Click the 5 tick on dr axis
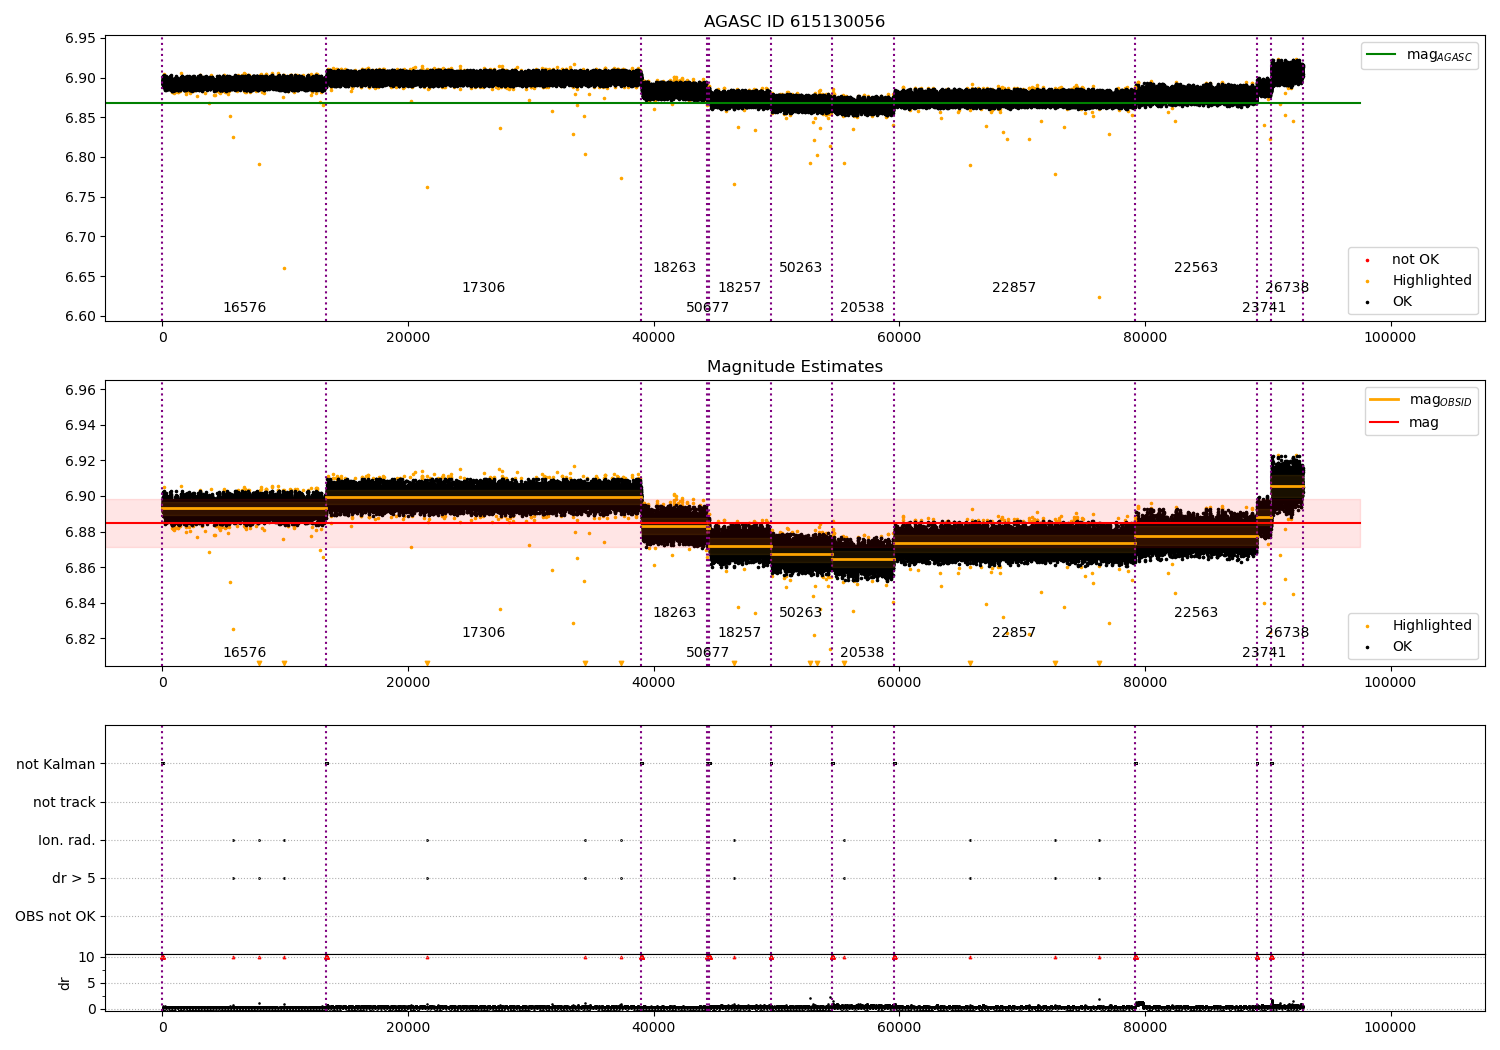 point(91,983)
